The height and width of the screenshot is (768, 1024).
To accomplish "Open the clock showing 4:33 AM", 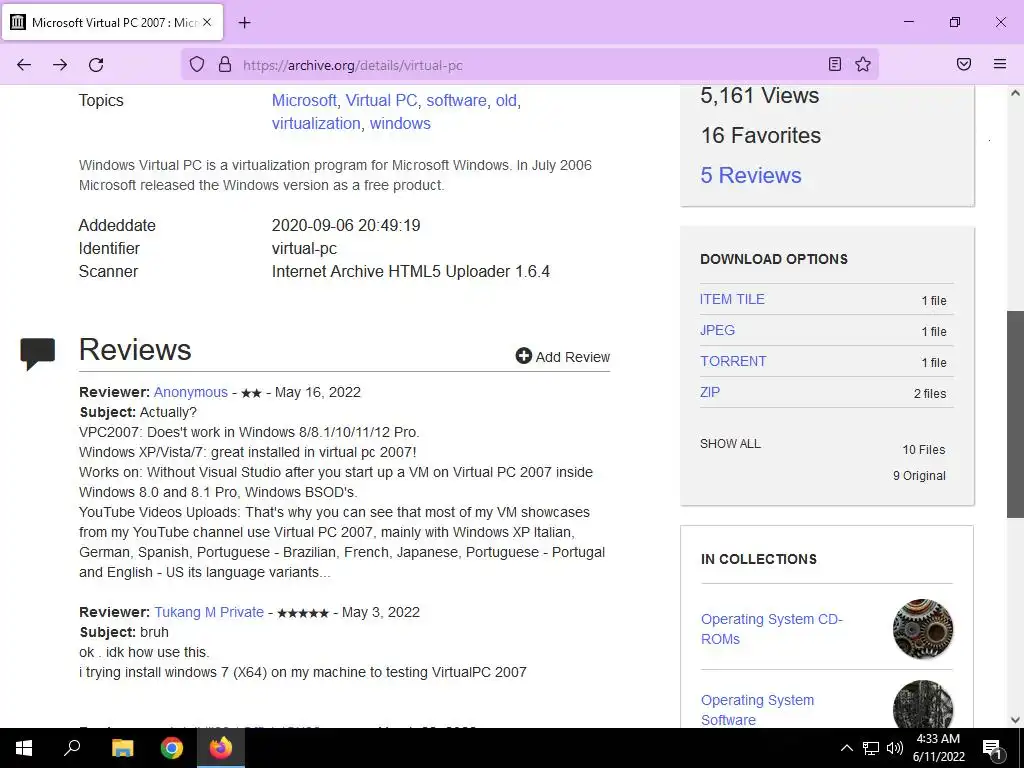I will point(938,748).
